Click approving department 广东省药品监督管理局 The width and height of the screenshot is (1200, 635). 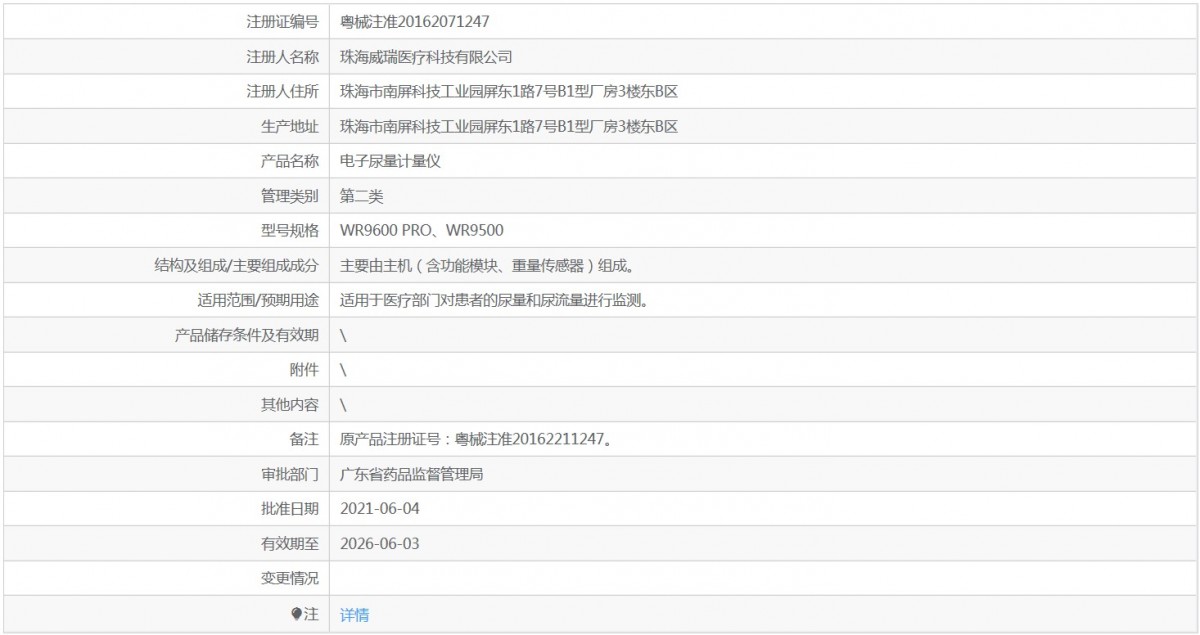click(412, 475)
